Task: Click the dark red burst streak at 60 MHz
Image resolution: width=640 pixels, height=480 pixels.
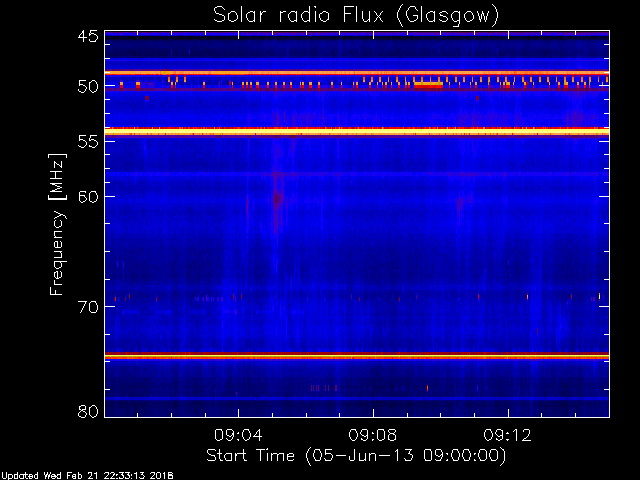Action: click(278, 199)
